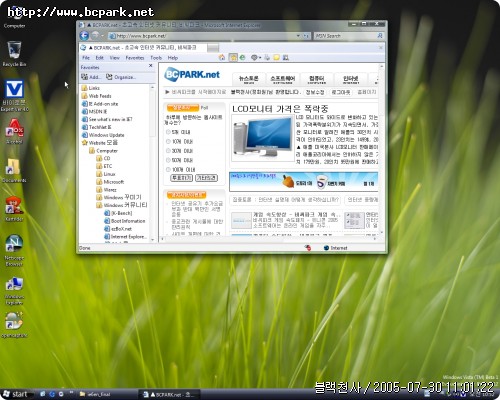
Task: Select the '5개 이내' poll radio button
Action: tap(168, 132)
